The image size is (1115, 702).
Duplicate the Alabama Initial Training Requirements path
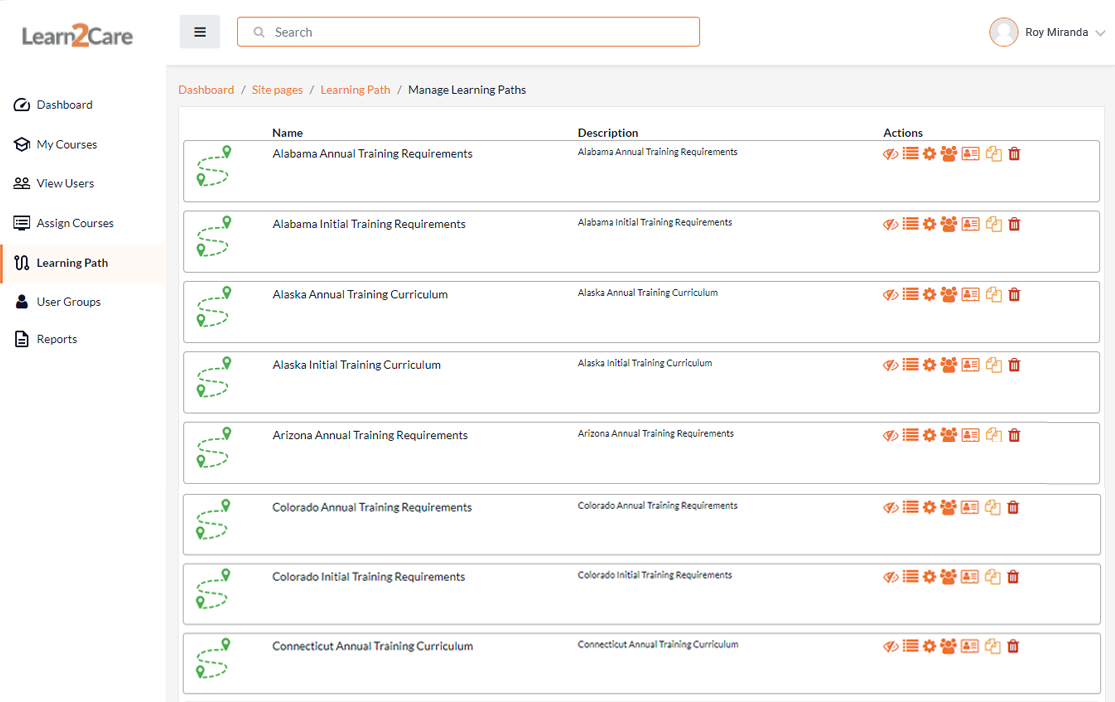click(993, 224)
